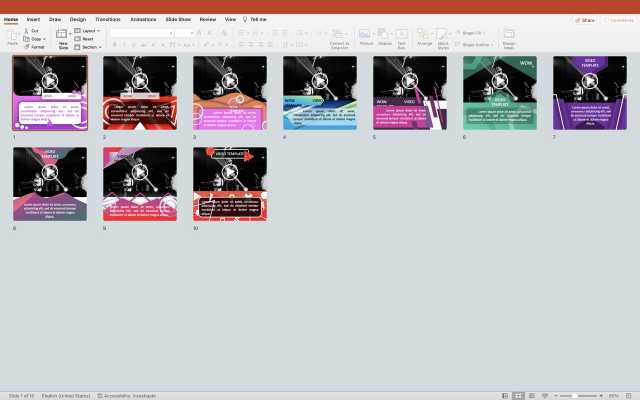Switch to the Animations tab
The height and width of the screenshot is (400, 640).
coord(143,19)
